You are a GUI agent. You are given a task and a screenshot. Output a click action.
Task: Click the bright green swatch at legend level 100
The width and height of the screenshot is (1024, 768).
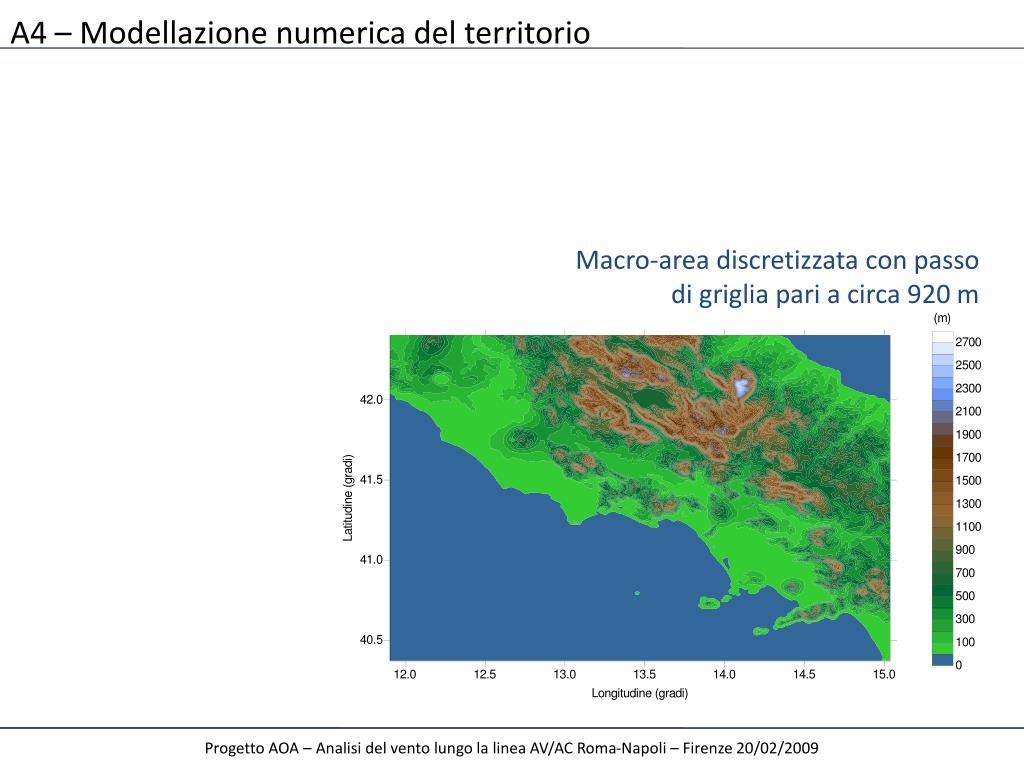point(942,648)
